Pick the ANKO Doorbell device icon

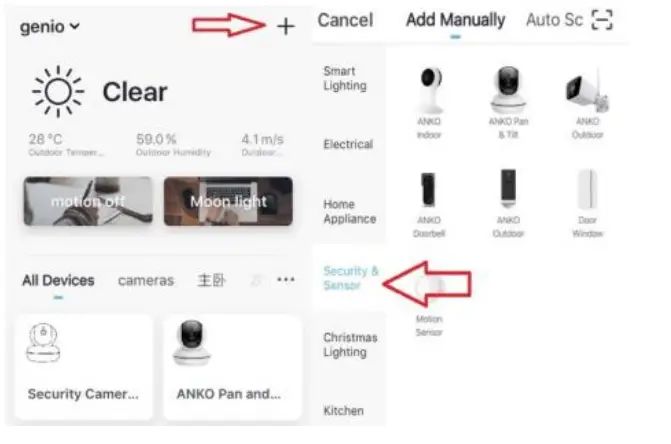[x=428, y=190]
